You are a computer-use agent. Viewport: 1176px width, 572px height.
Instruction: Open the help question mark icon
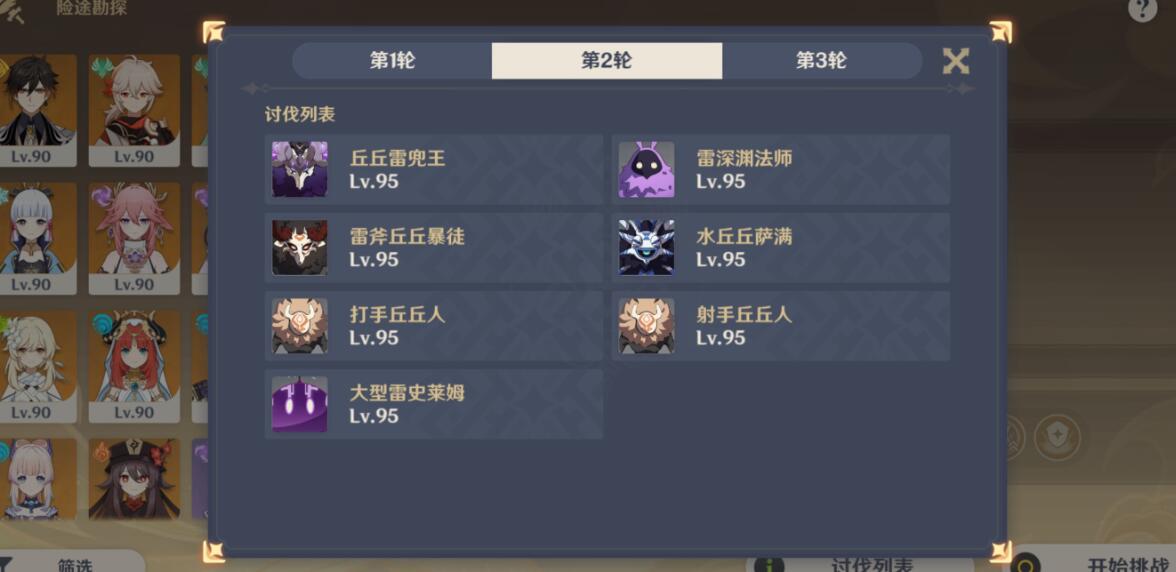pyautogui.click(x=1142, y=9)
